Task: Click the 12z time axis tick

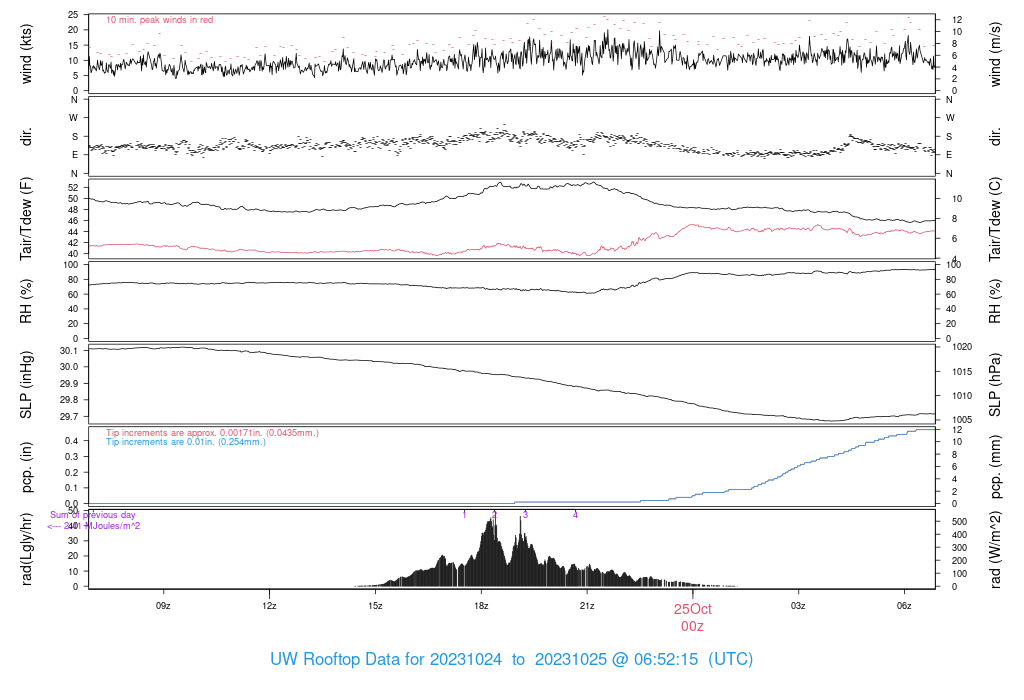Action: (x=269, y=606)
